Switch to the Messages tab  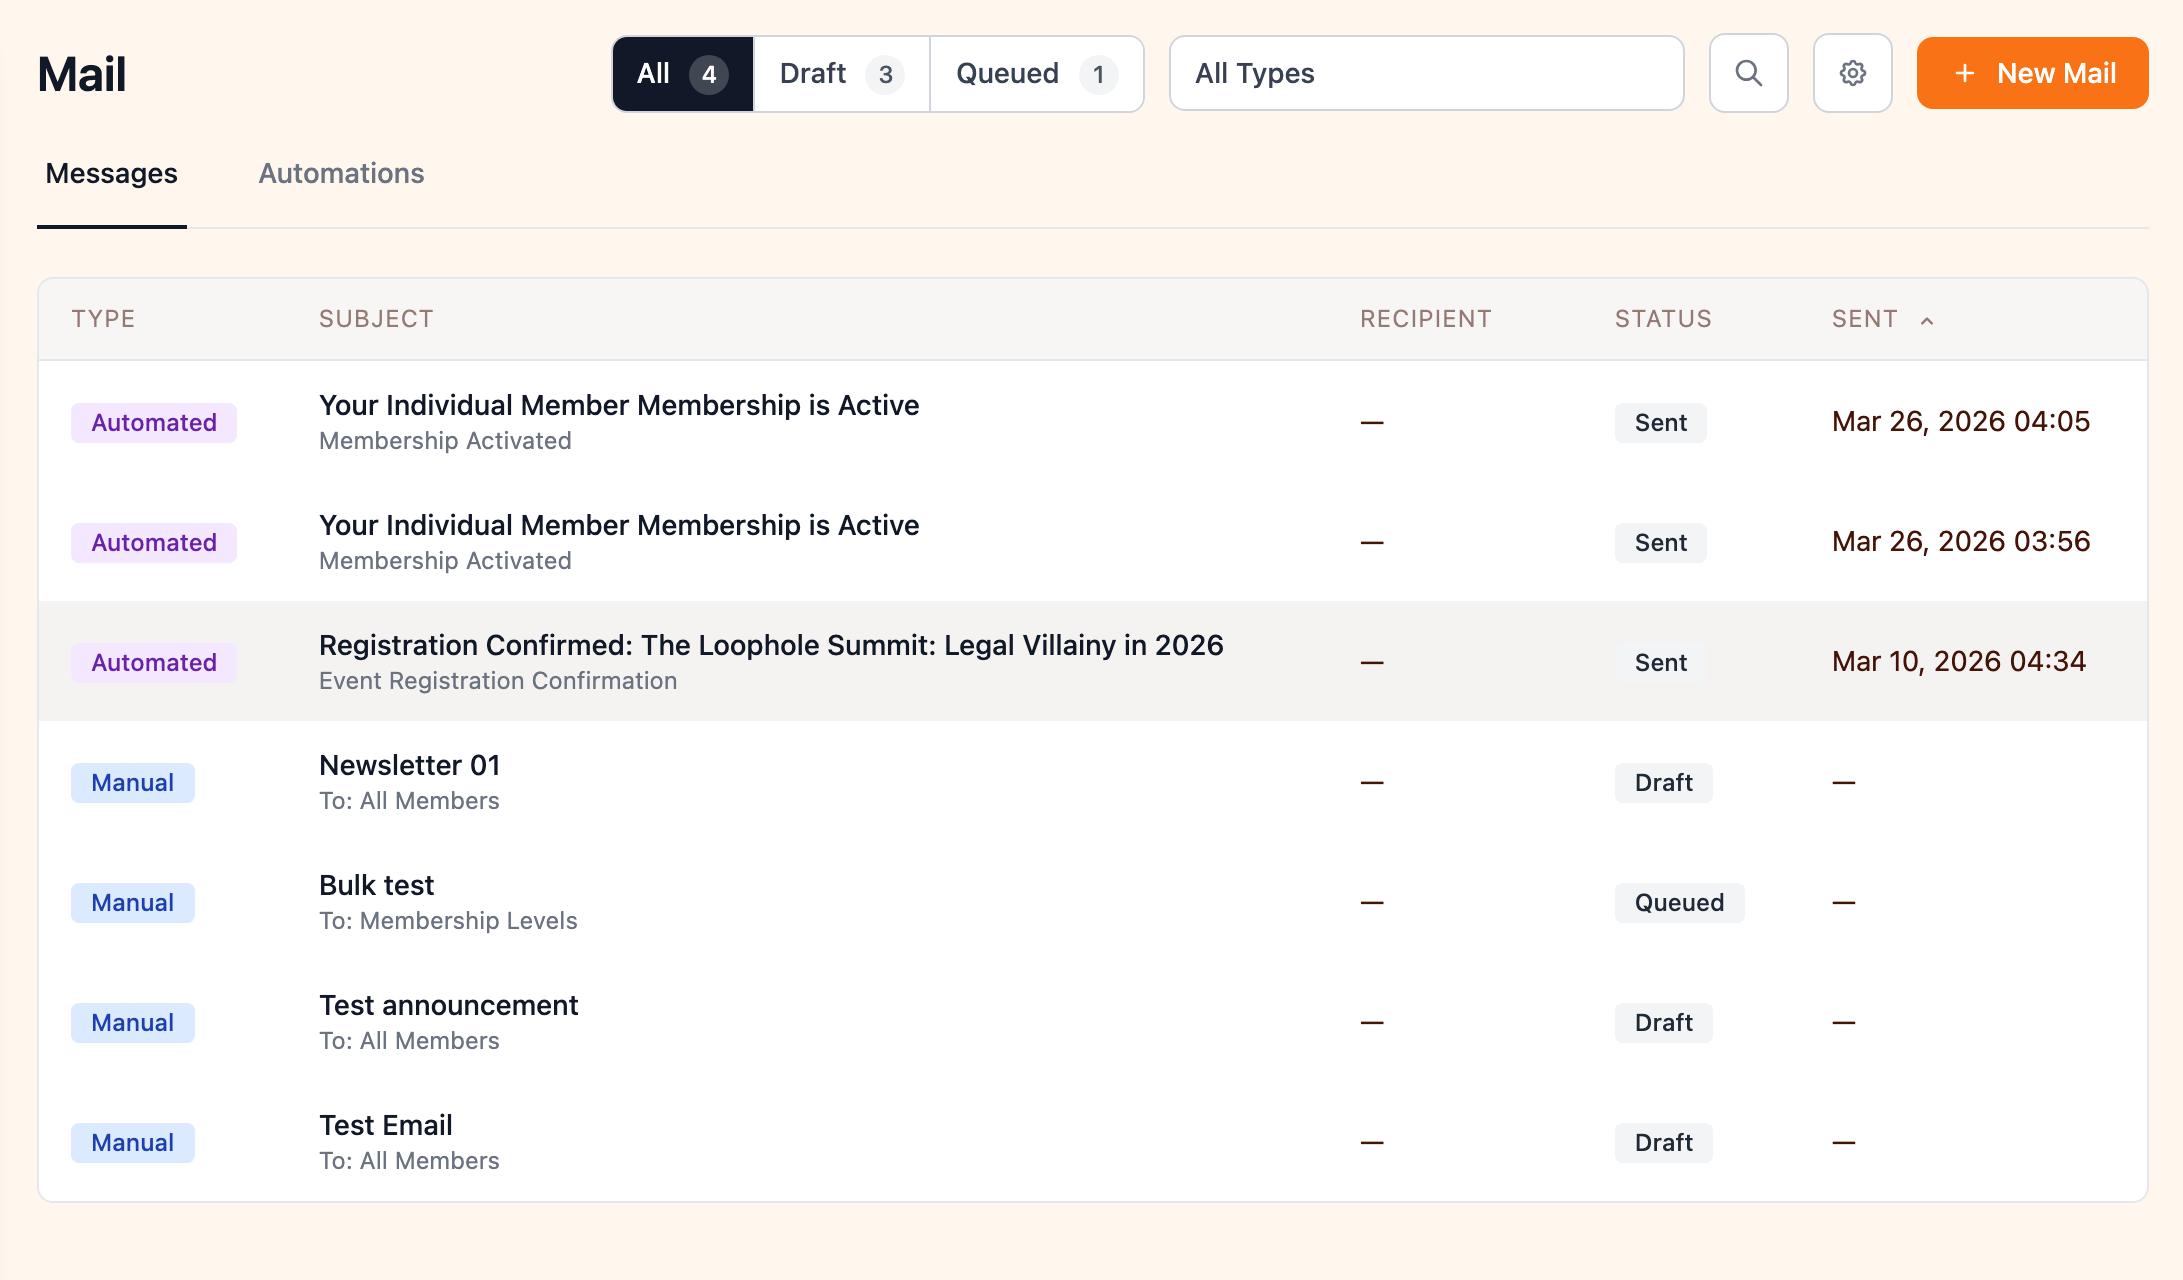coord(112,173)
